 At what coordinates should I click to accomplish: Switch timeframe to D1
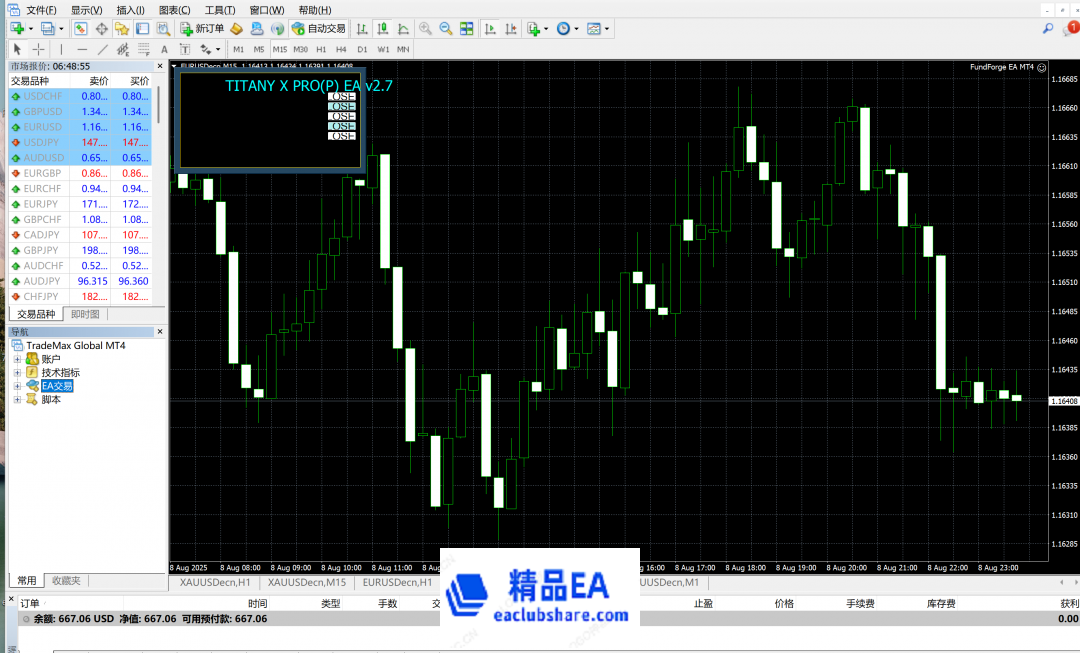click(x=362, y=49)
